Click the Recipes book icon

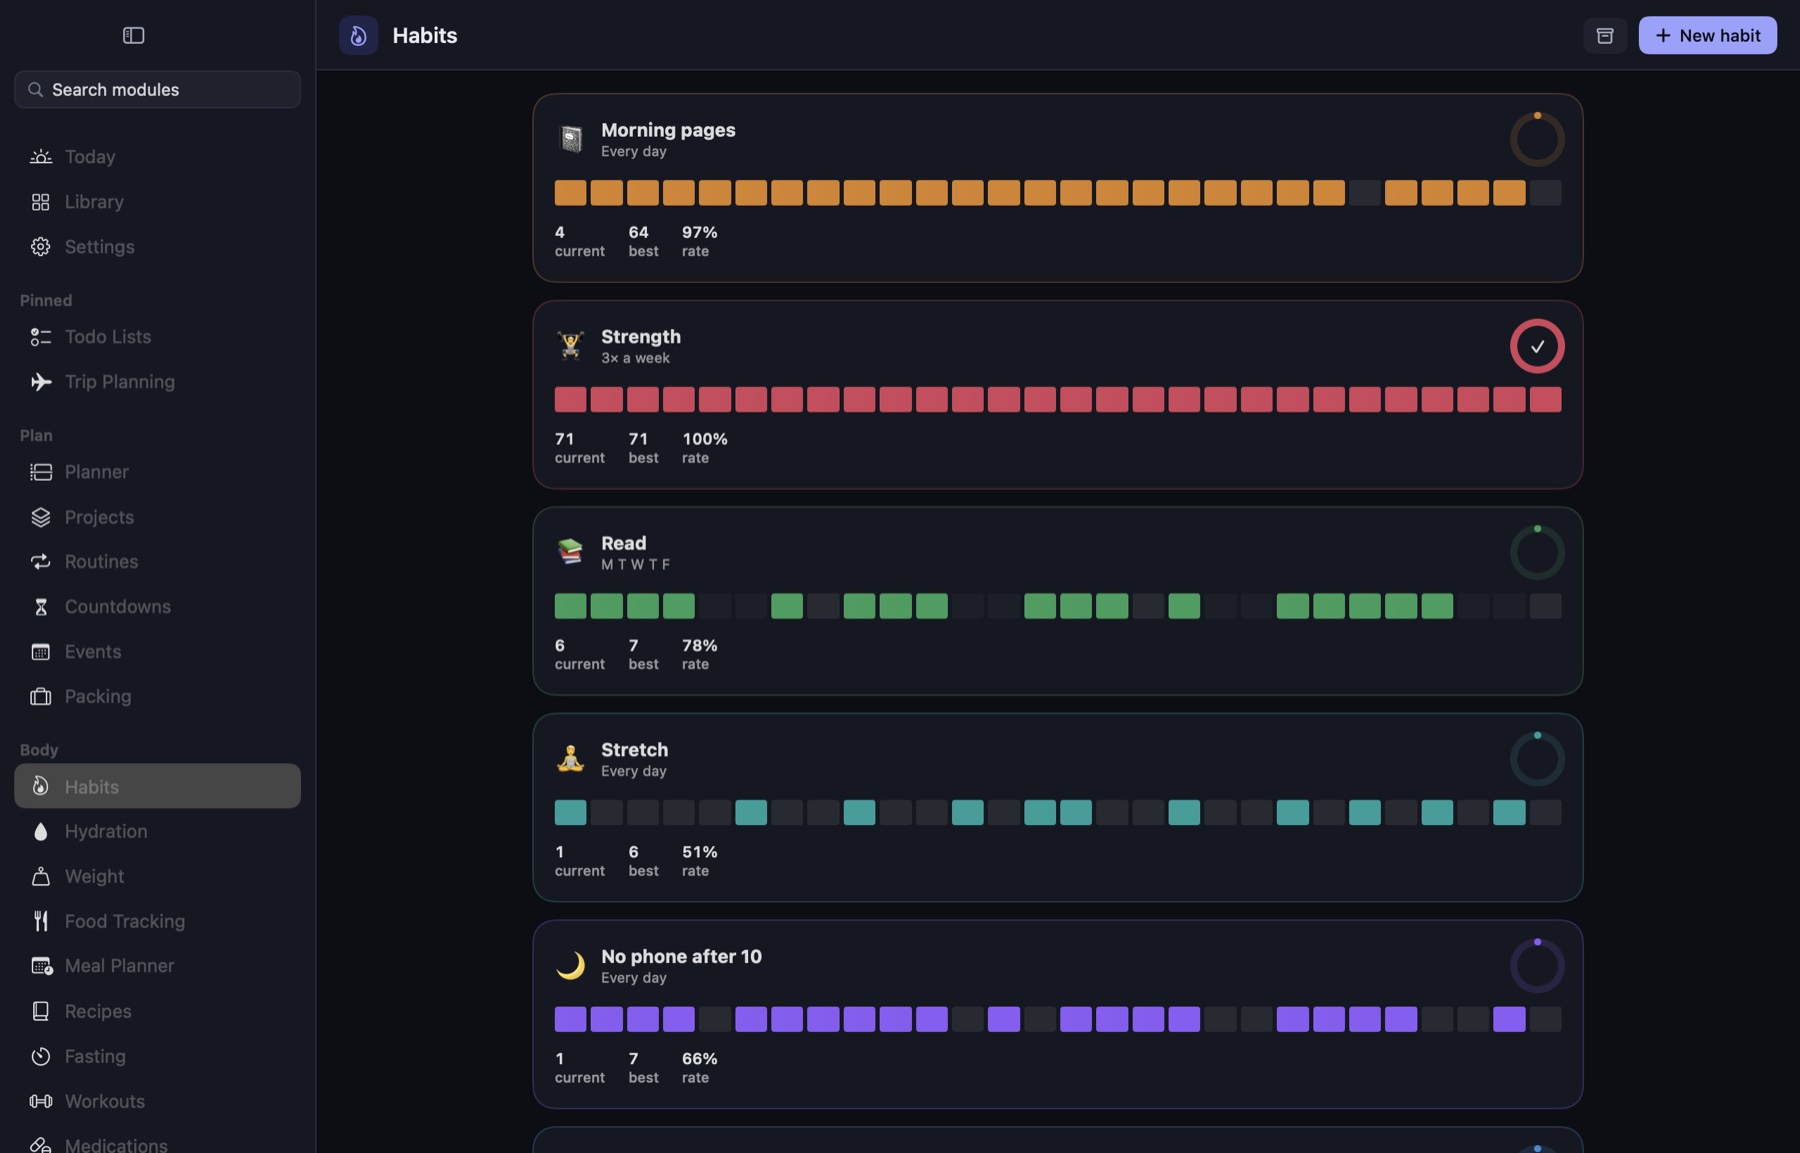[40, 1011]
